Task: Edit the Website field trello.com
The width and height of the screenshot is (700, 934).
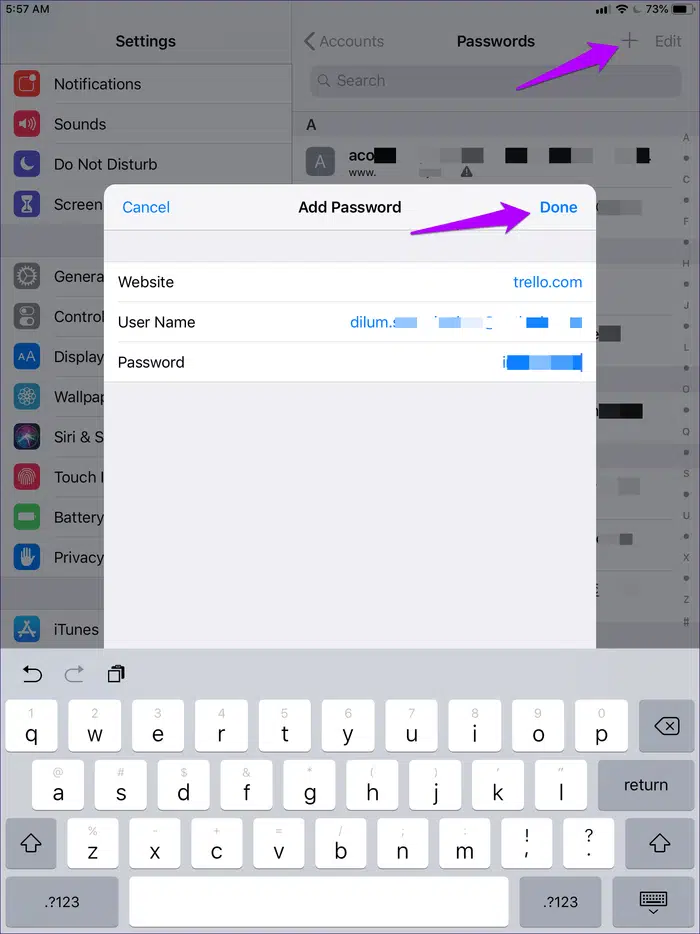Action: pyautogui.click(x=547, y=282)
